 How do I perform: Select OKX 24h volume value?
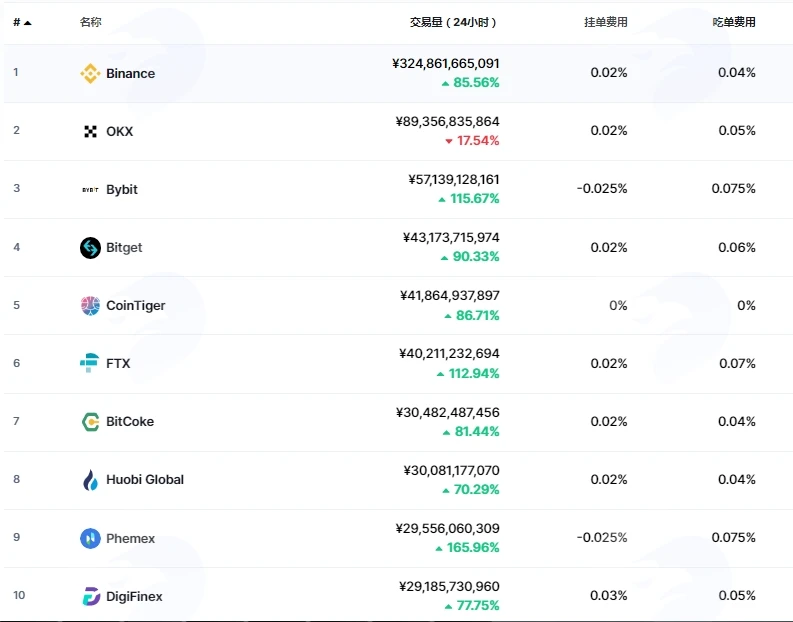pos(448,121)
